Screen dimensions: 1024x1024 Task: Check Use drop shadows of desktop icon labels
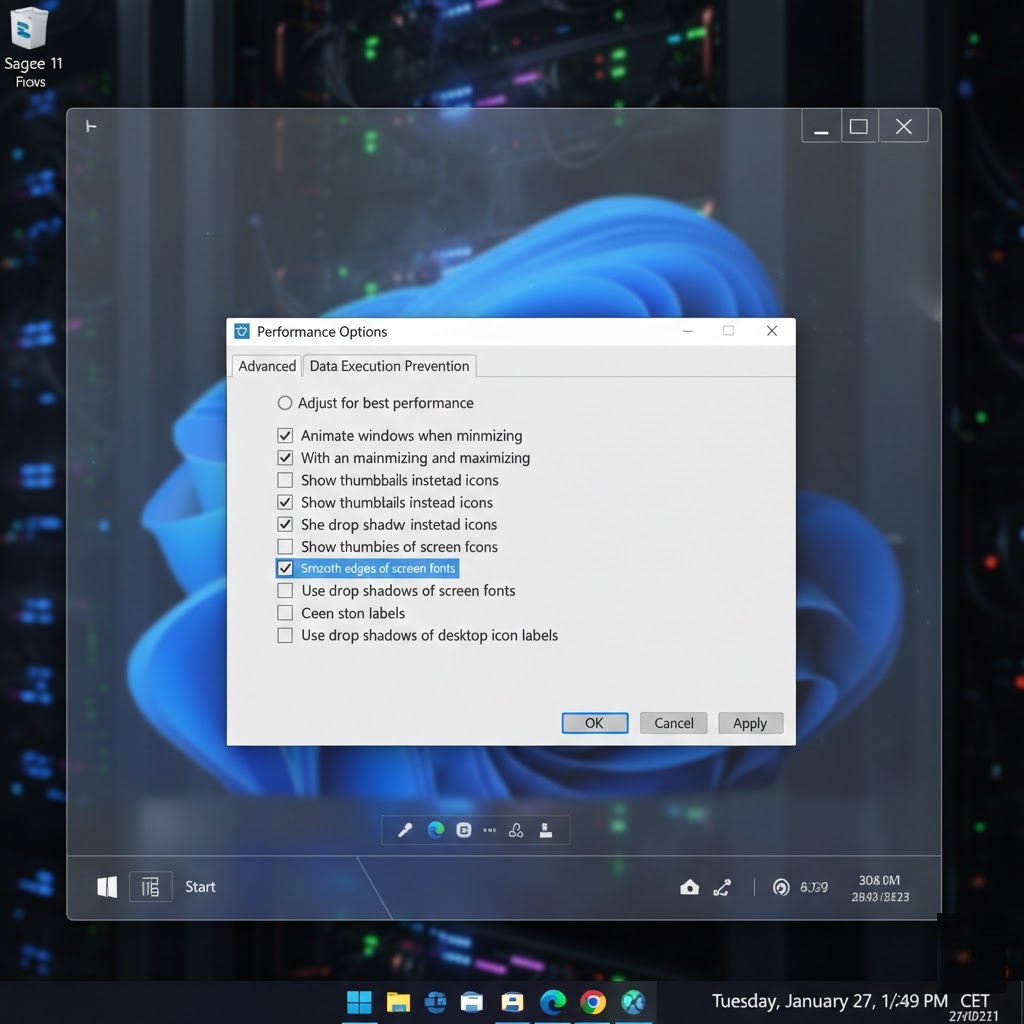(x=285, y=635)
